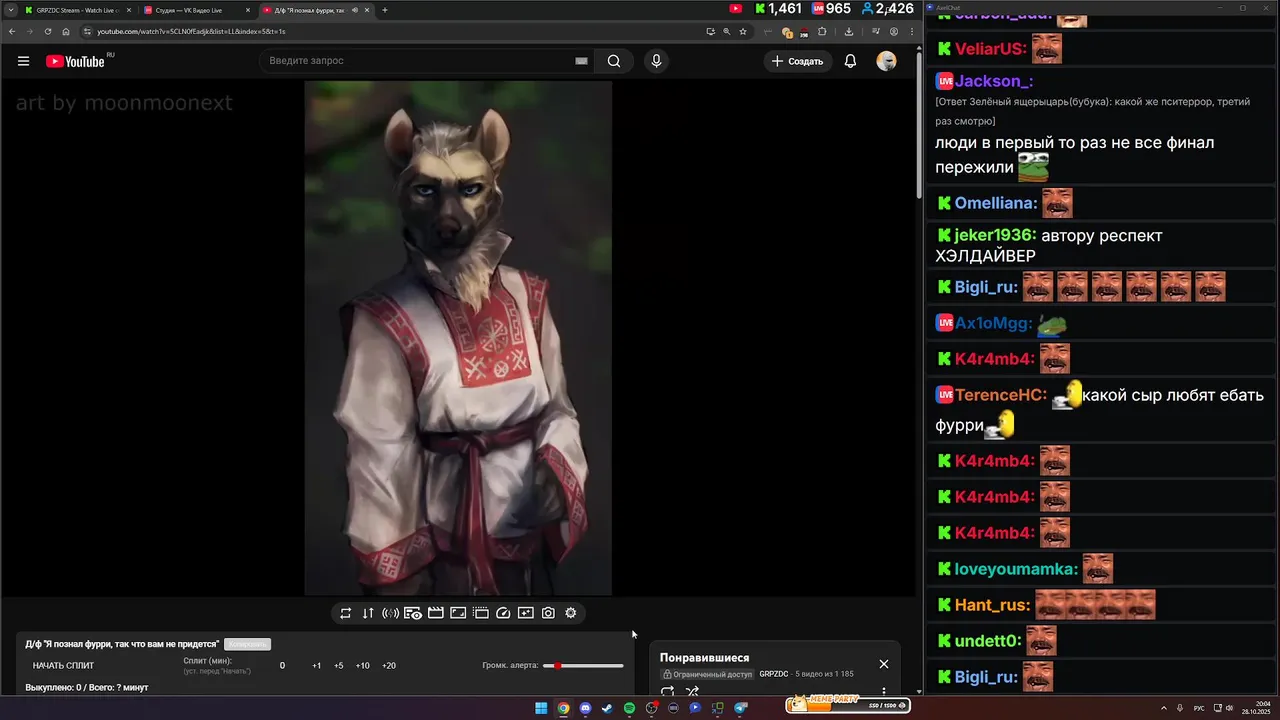This screenshot has width=1280, height=720.
Task: Open the browser three-dot menu
Action: (911, 31)
